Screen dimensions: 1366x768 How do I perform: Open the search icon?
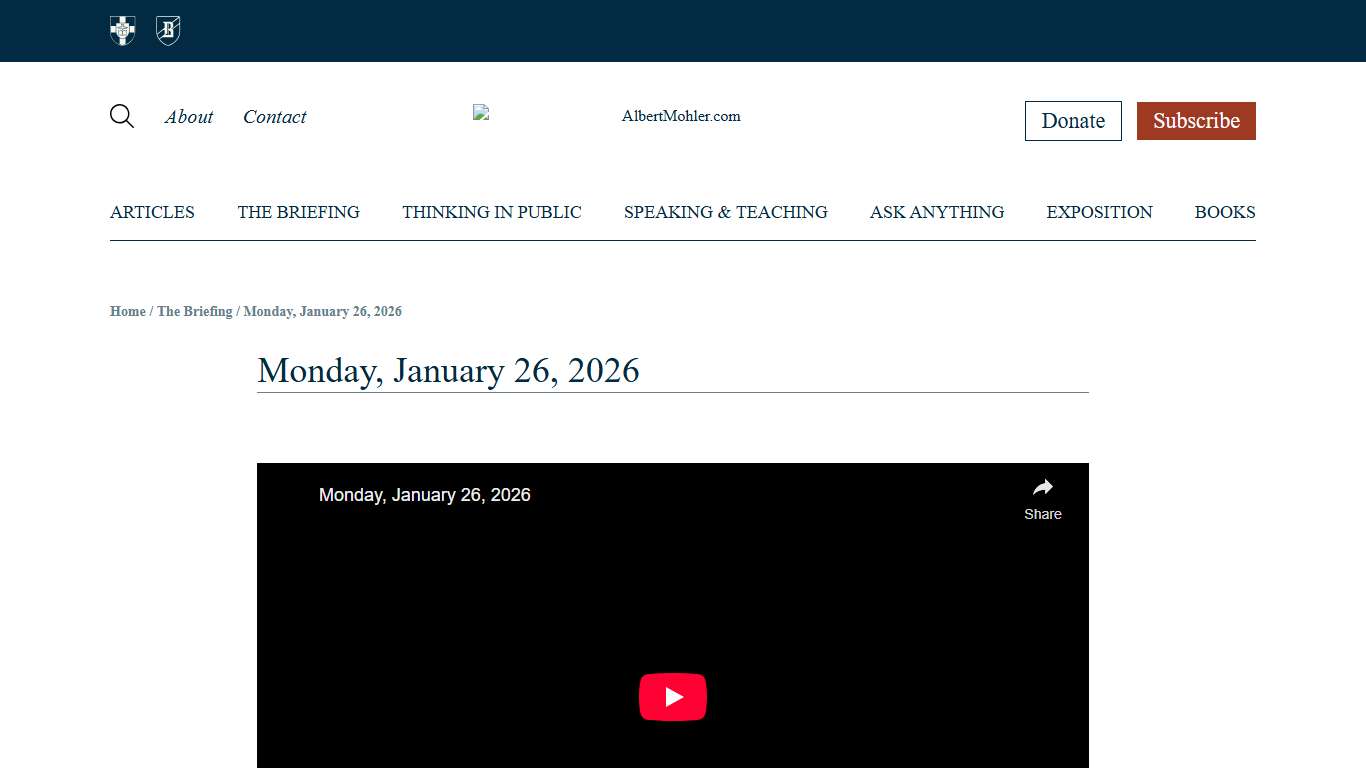121,117
